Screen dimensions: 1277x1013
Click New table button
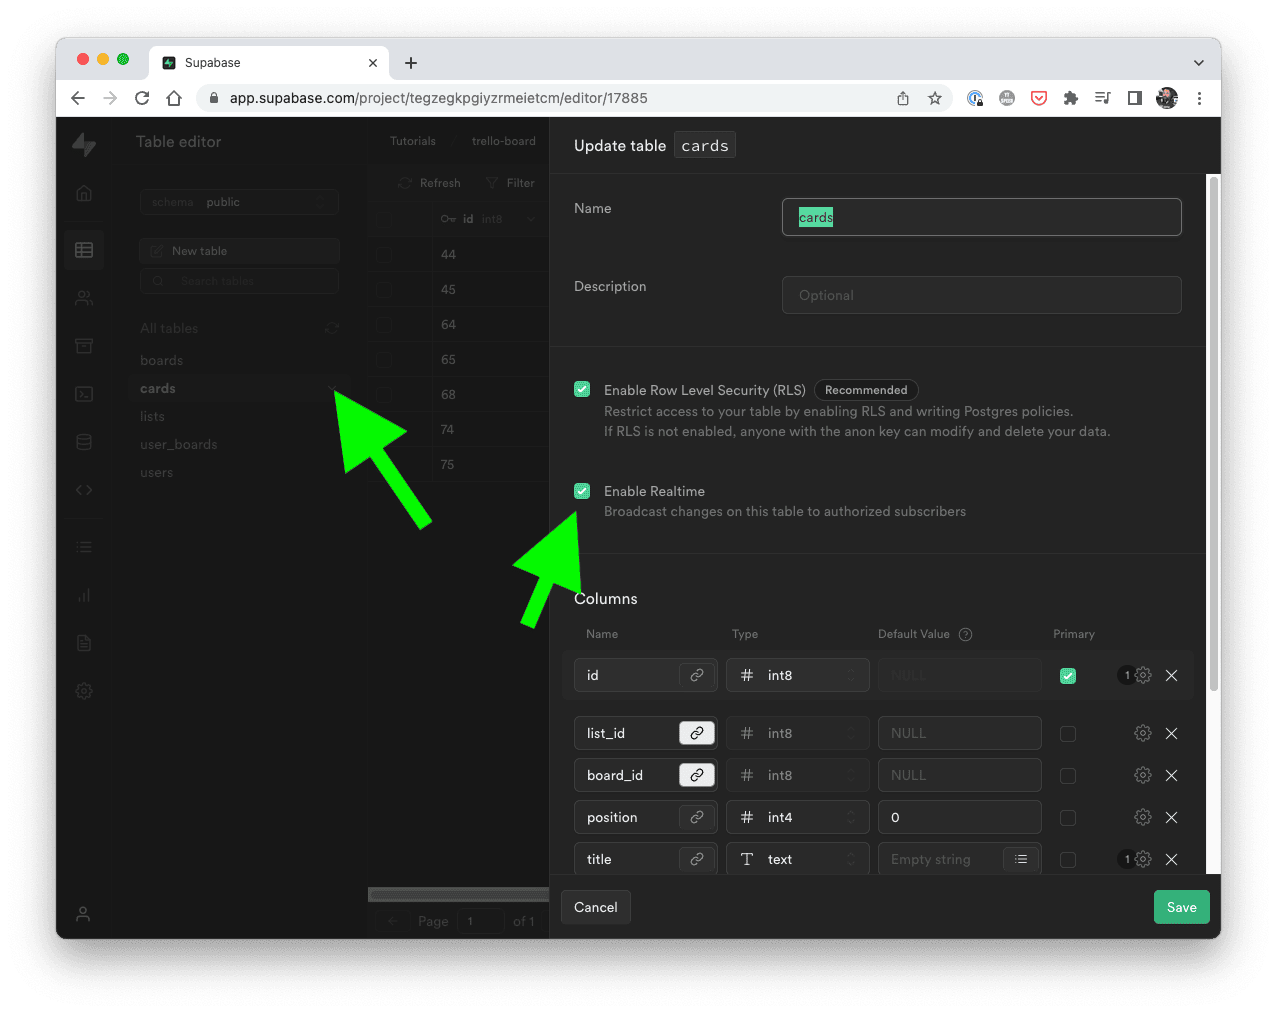point(239,251)
